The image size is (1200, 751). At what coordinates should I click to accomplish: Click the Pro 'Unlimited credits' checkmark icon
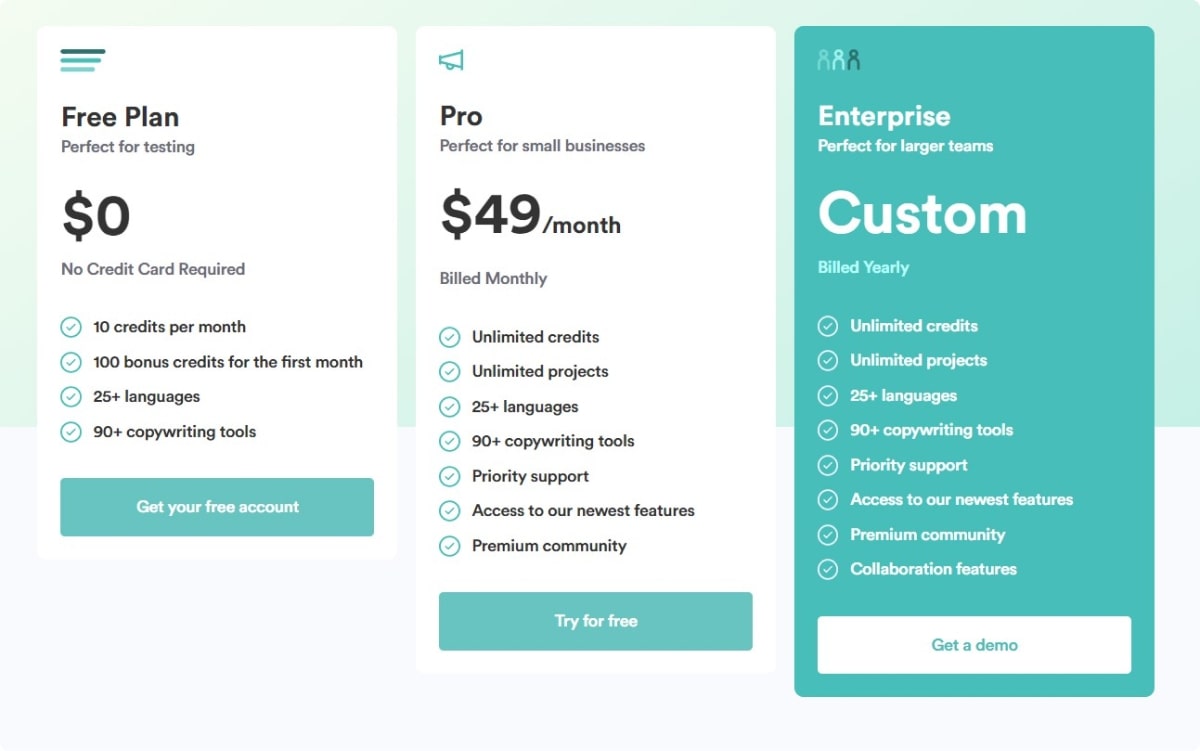450,337
